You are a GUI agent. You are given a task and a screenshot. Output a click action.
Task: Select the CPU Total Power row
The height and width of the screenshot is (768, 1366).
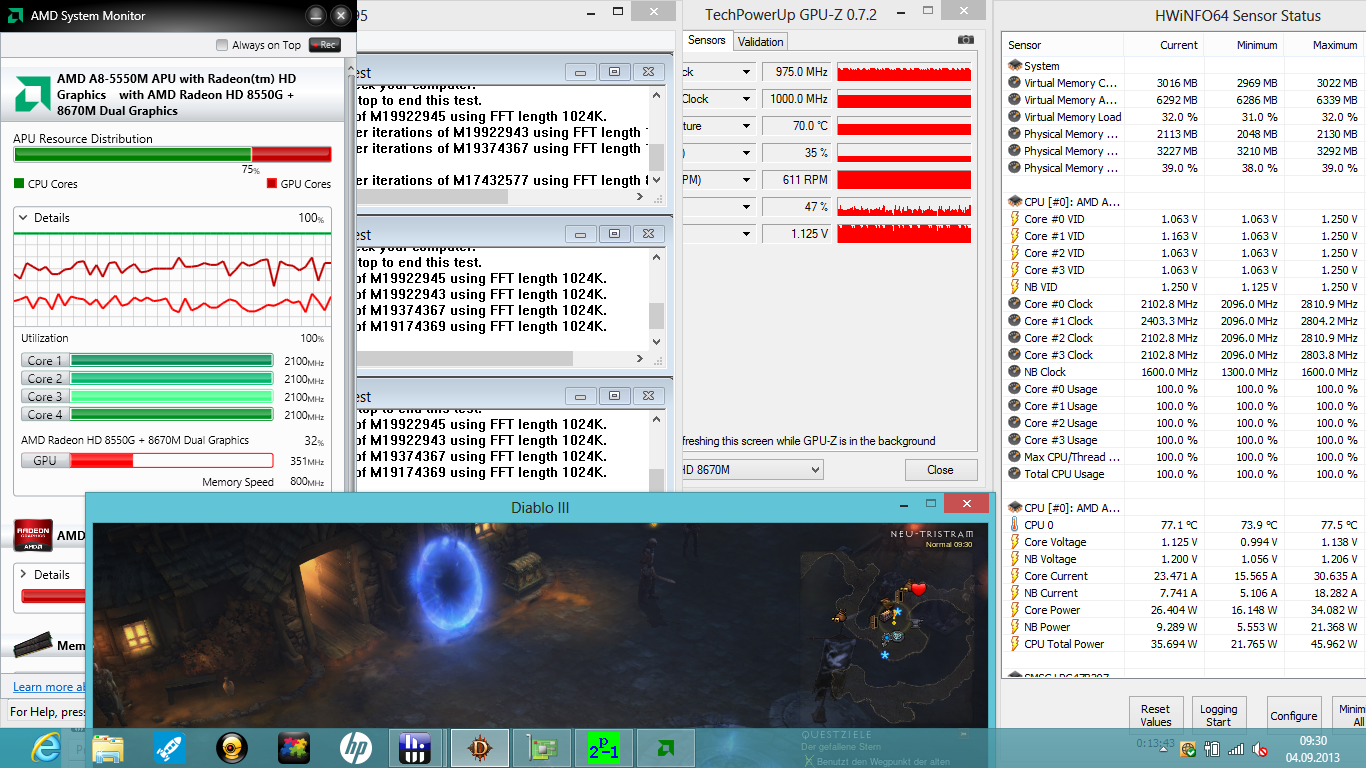(x=1183, y=644)
